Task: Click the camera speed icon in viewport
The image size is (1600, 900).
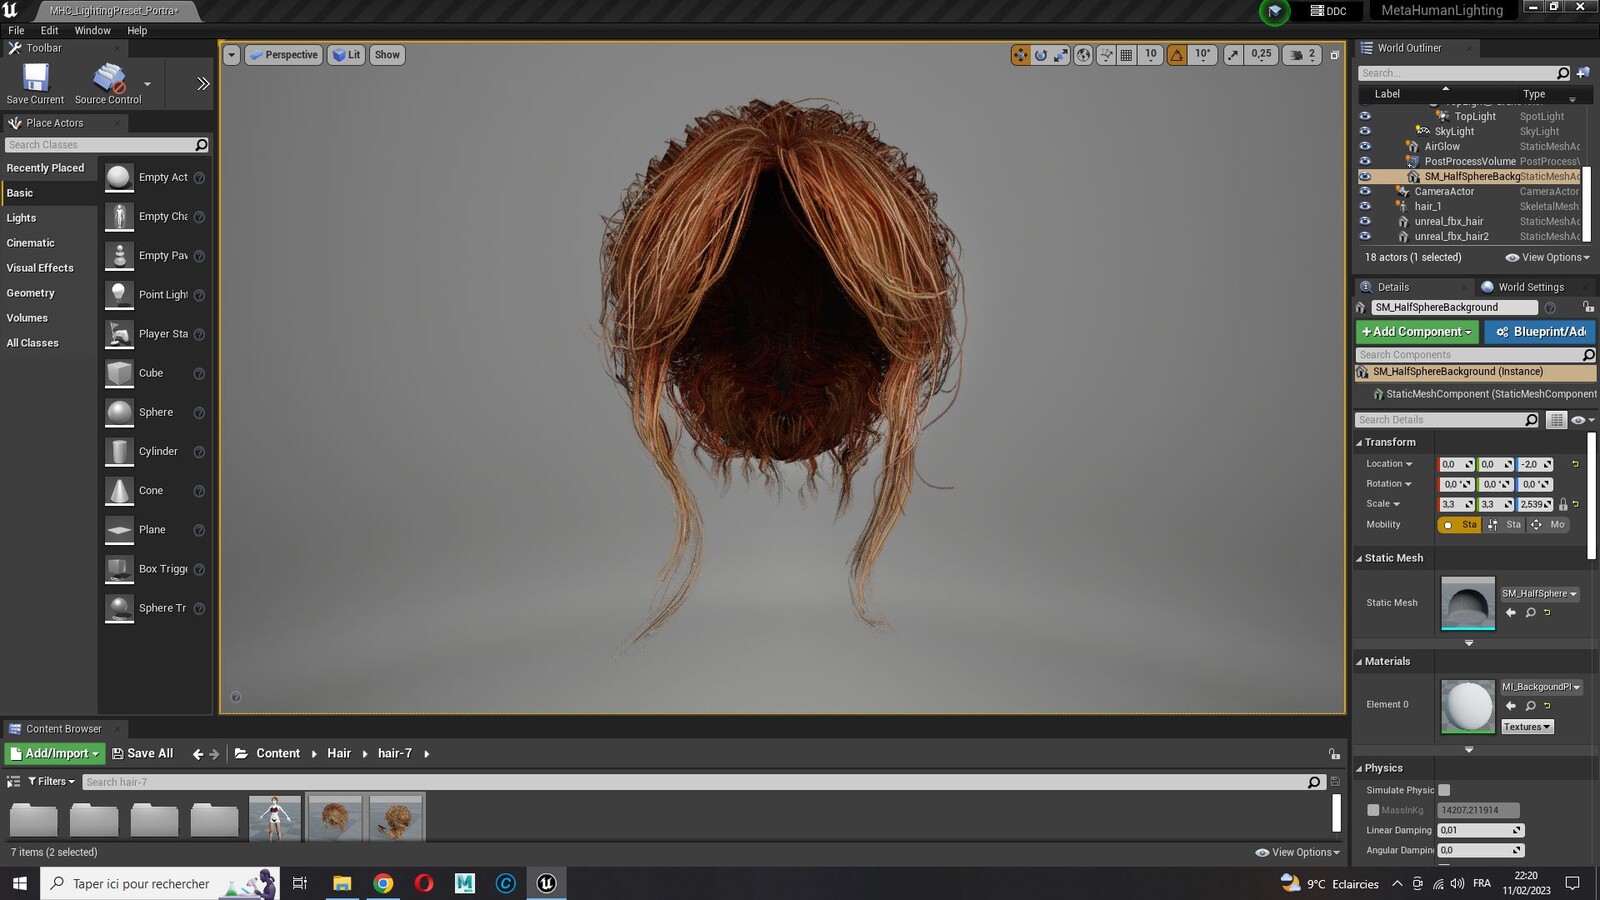Action: click(x=1297, y=55)
